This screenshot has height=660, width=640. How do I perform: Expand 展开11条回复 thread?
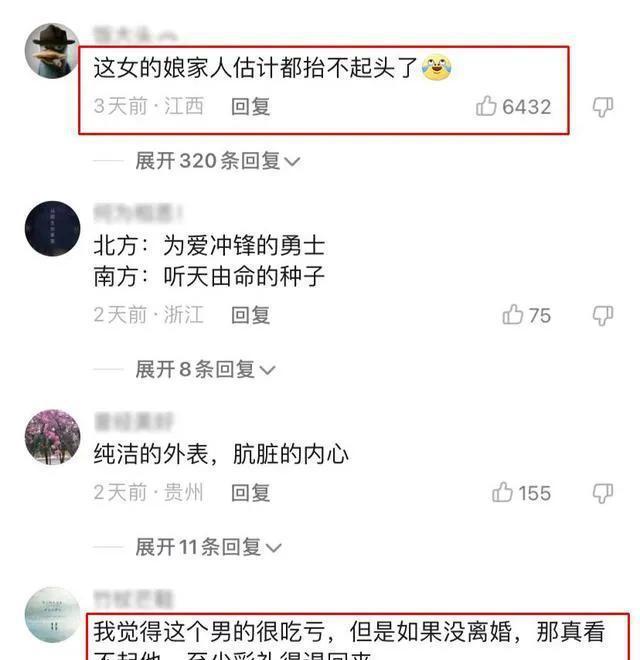click(x=208, y=547)
